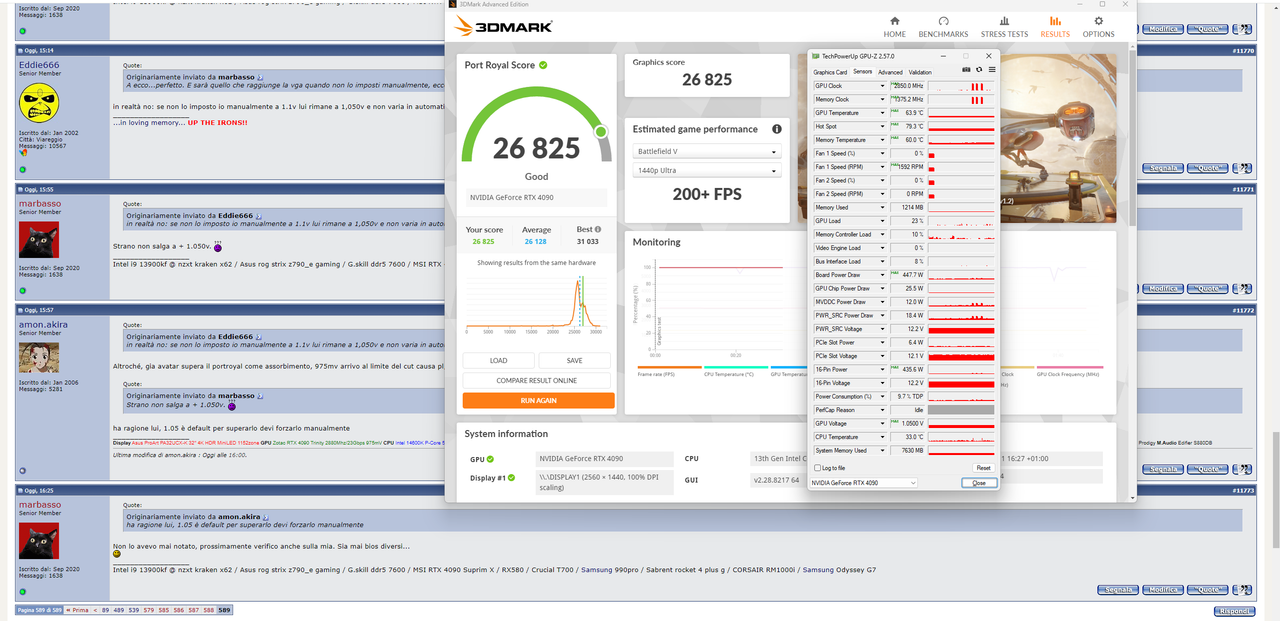Click the 3DMark logo

tap(502, 27)
